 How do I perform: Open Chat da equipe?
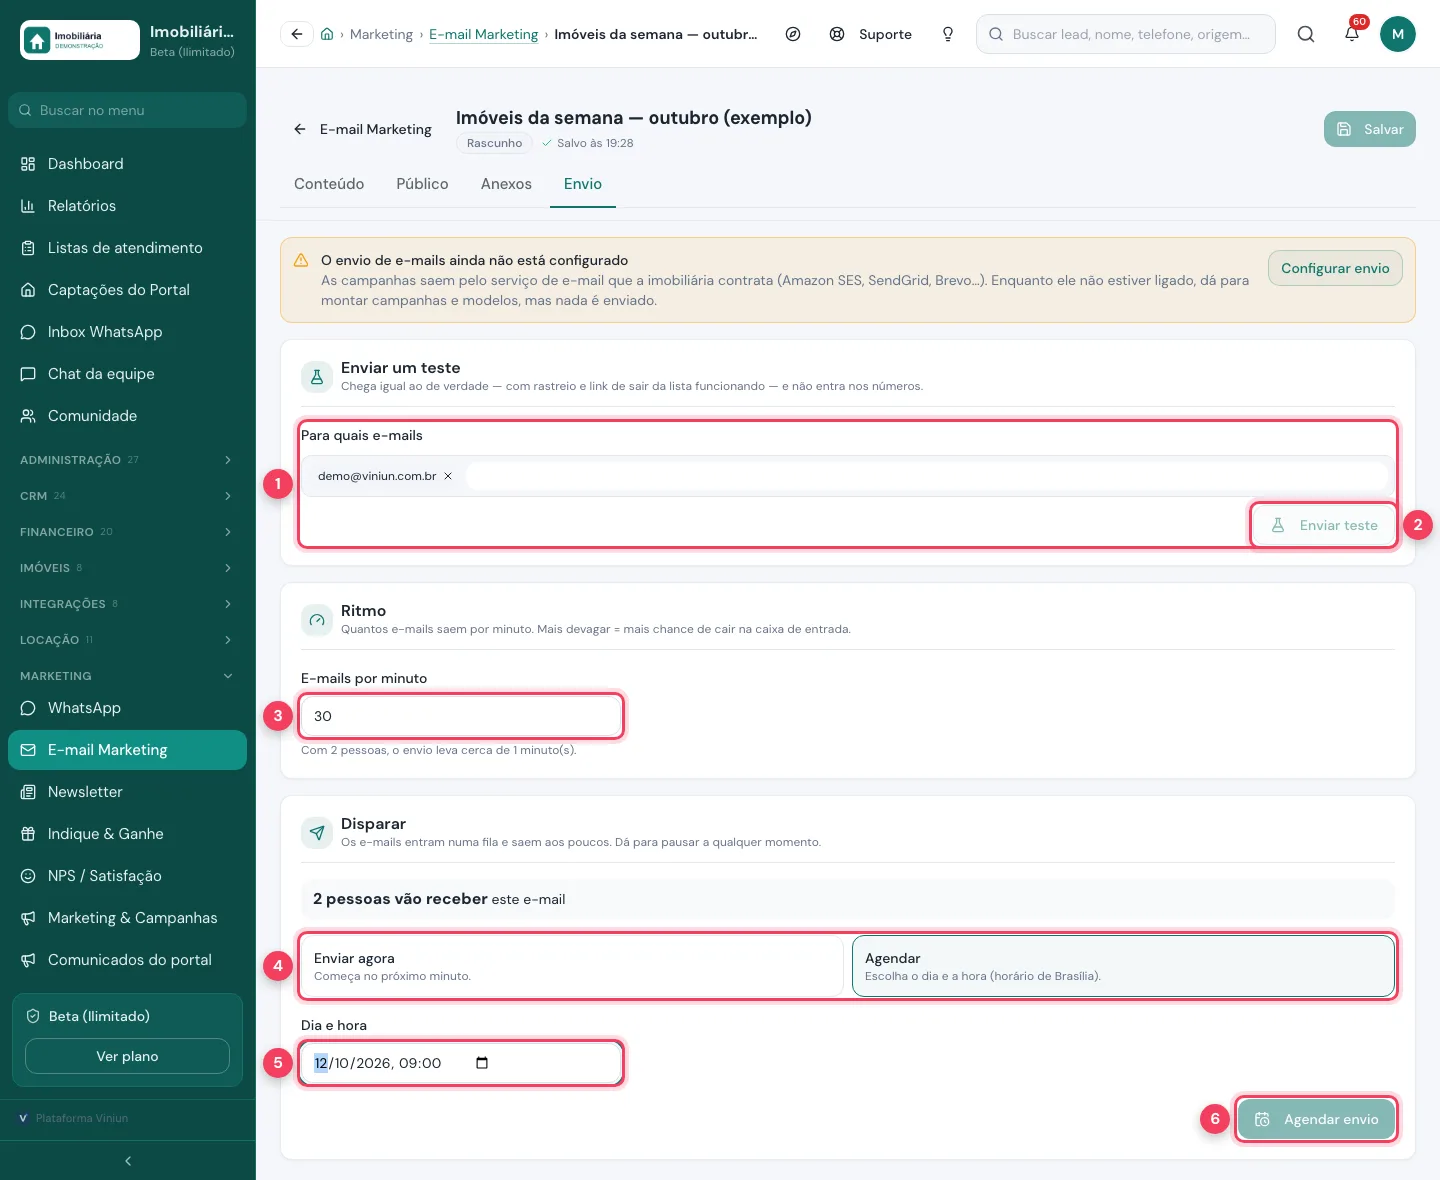127,374
